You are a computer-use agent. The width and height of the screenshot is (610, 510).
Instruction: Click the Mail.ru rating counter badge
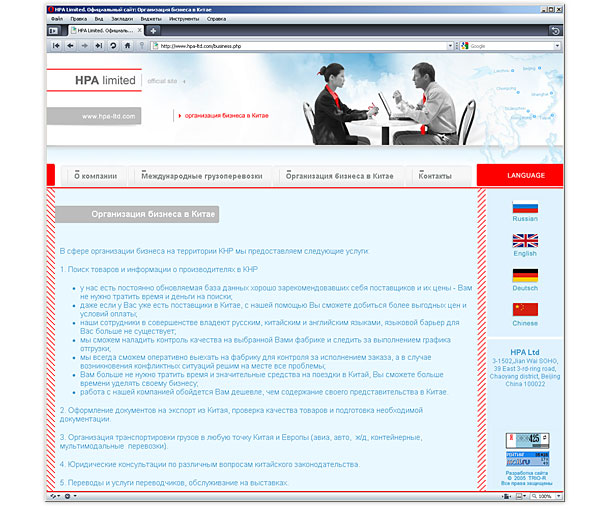tap(528, 459)
